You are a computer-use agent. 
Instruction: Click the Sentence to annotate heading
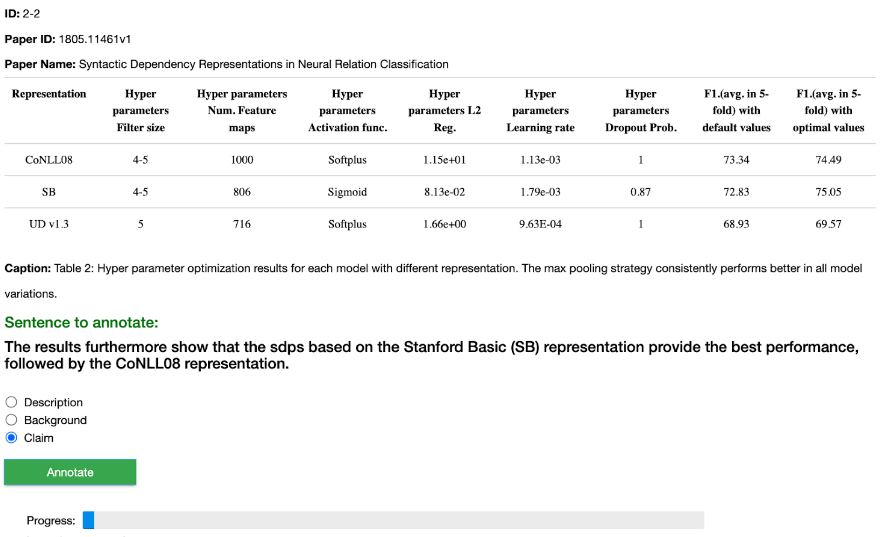[81, 322]
